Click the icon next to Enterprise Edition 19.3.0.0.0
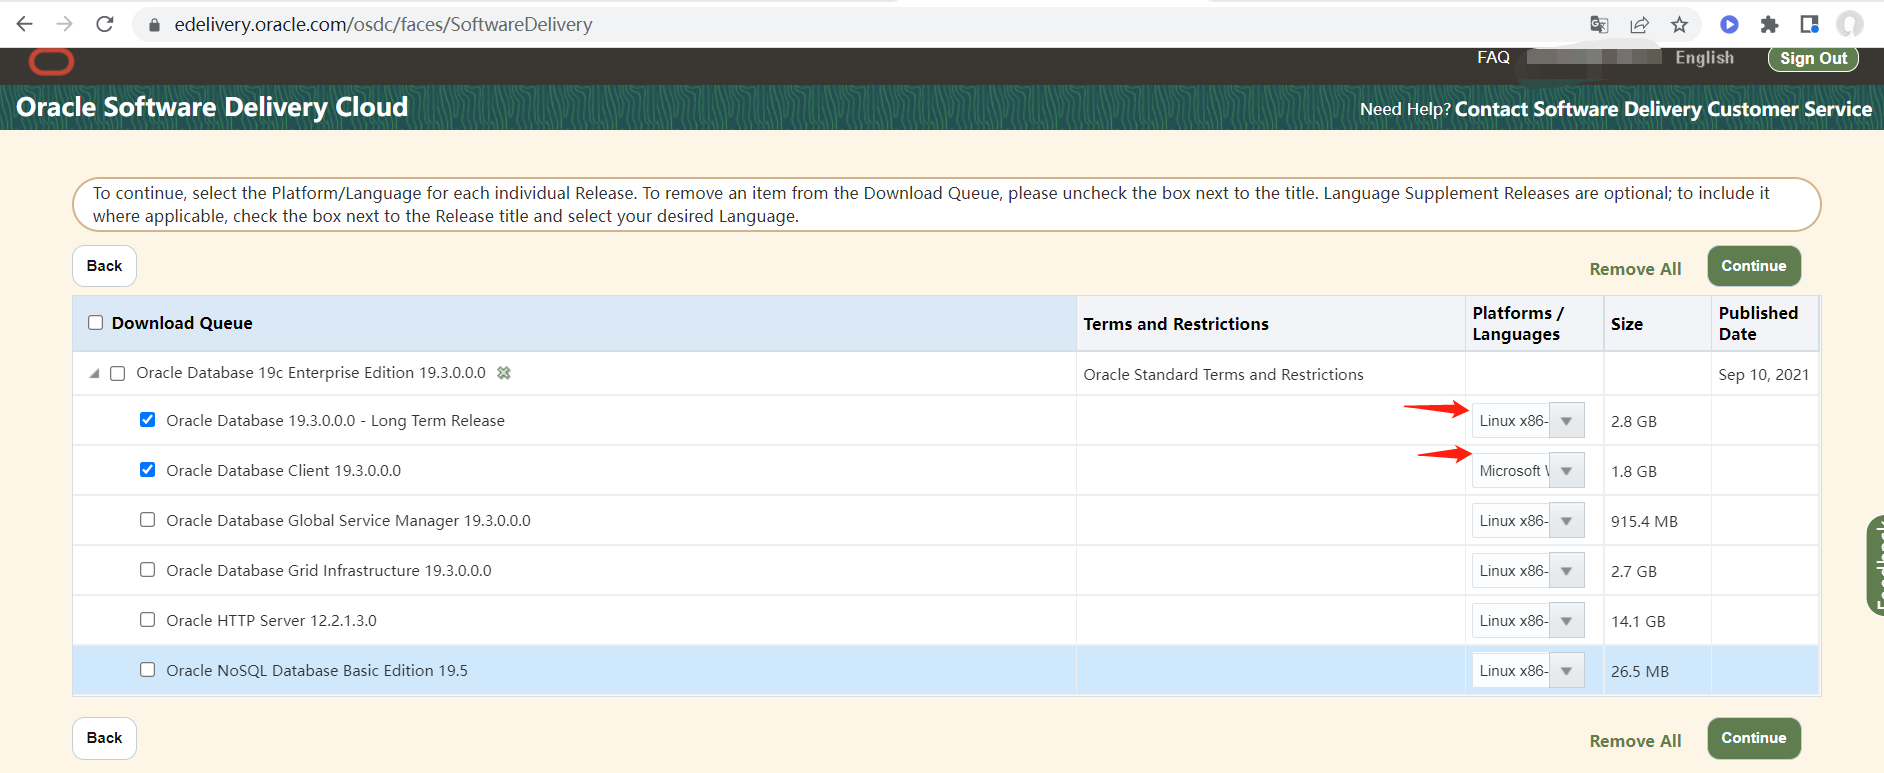The height and width of the screenshot is (773, 1884). click(504, 373)
